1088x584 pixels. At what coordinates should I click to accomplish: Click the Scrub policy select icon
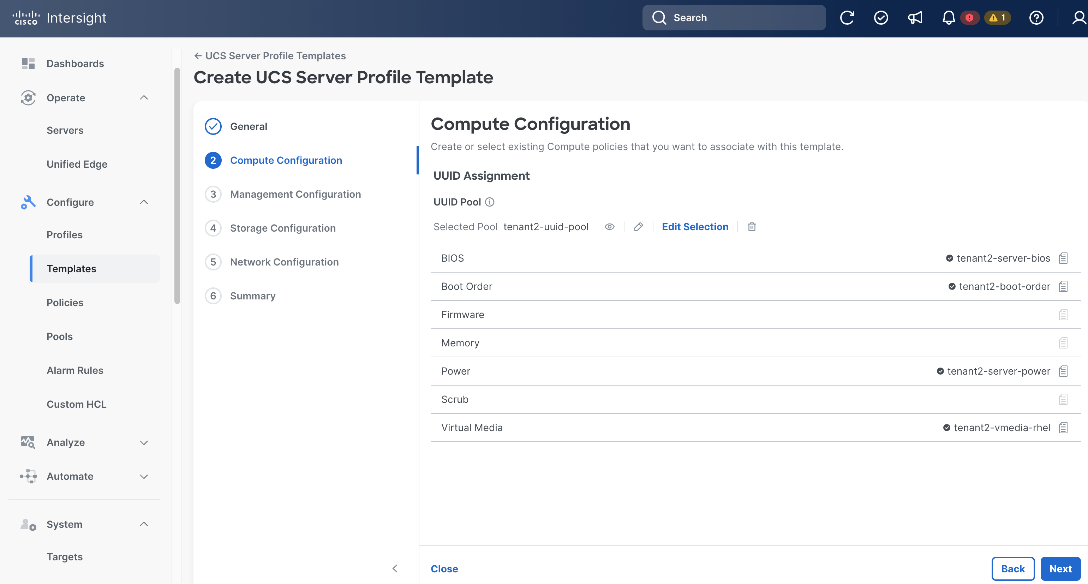[x=1063, y=400]
